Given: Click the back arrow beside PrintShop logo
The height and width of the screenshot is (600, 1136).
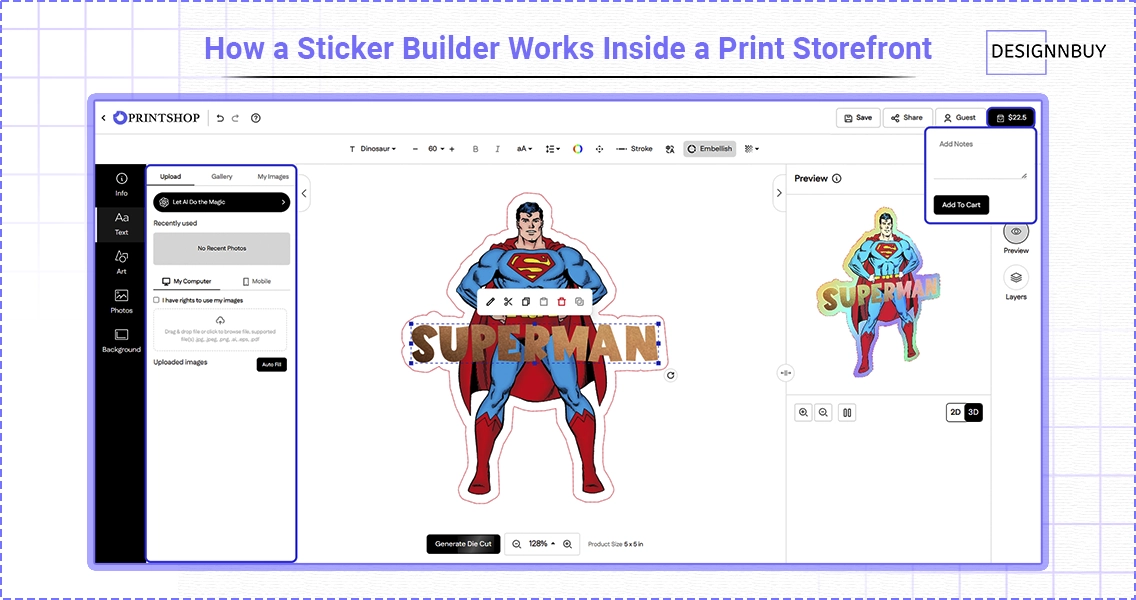Looking at the screenshot, I should tap(104, 117).
